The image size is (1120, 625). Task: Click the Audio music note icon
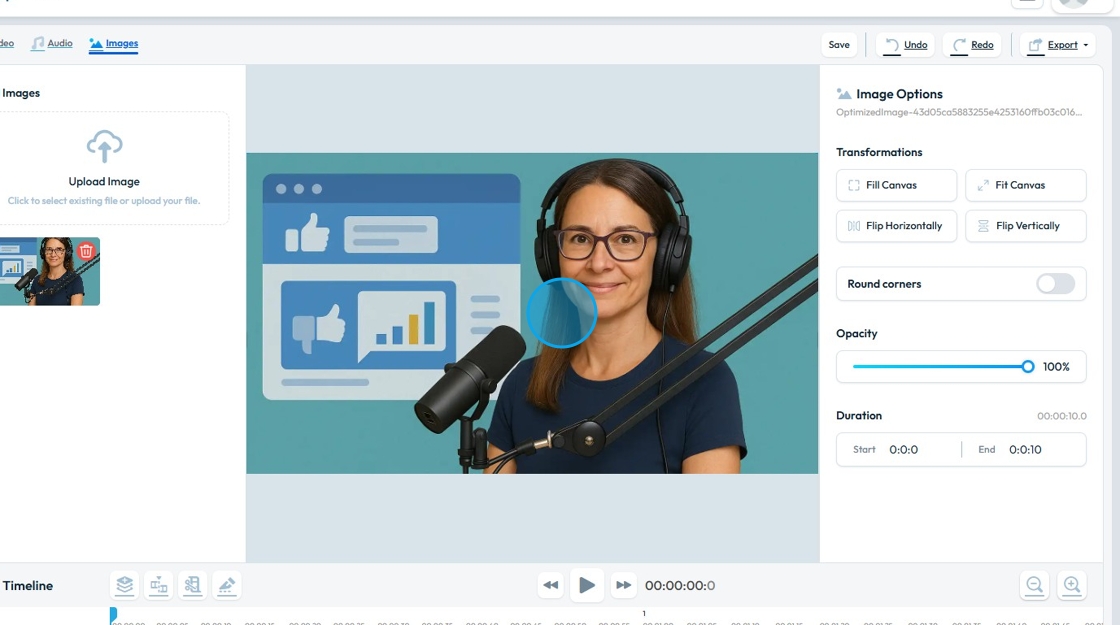[x=37, y=44]
